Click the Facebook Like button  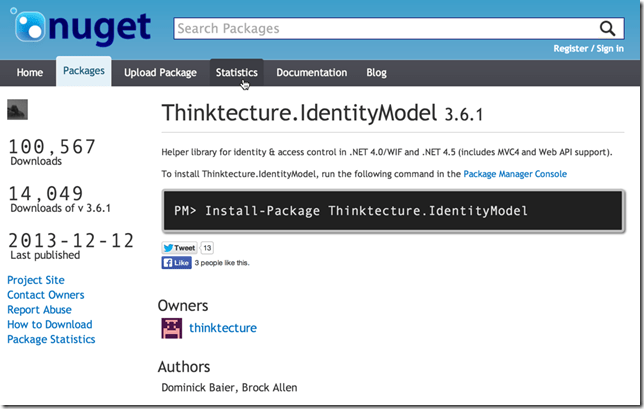177,263
